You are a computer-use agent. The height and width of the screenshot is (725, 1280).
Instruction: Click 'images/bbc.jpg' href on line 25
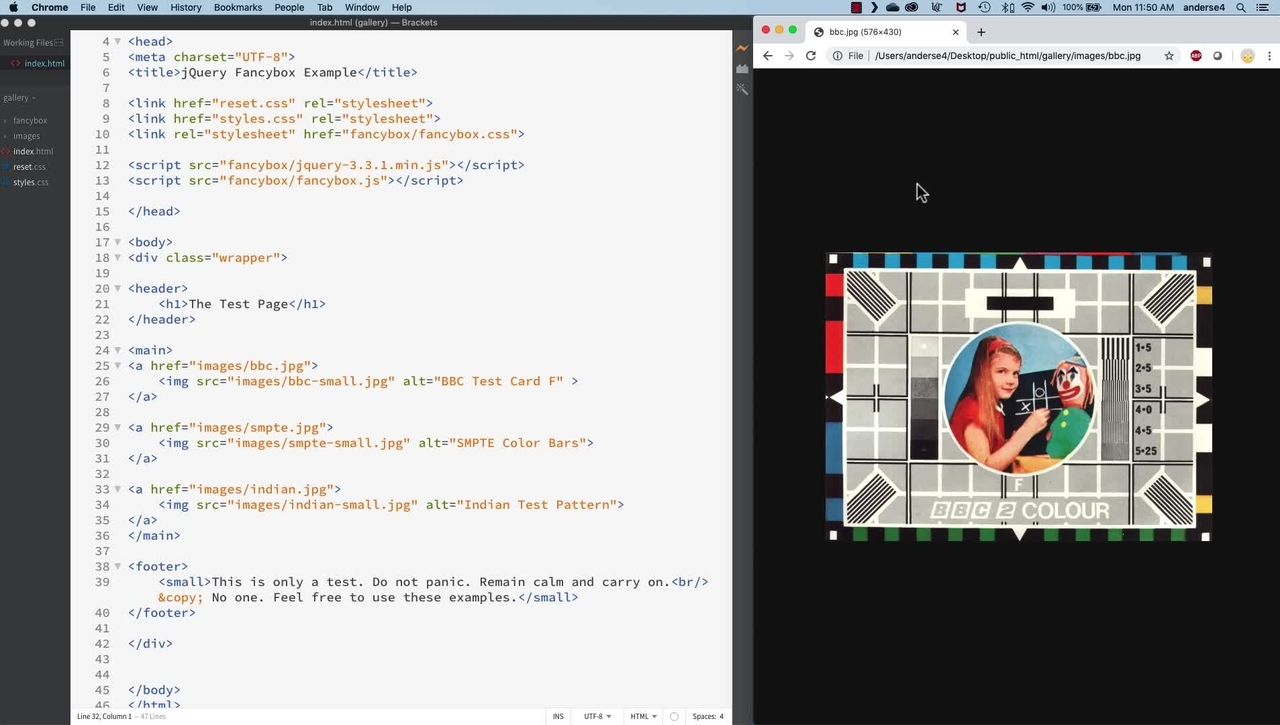pyautogui.click(x=253, y=366)
